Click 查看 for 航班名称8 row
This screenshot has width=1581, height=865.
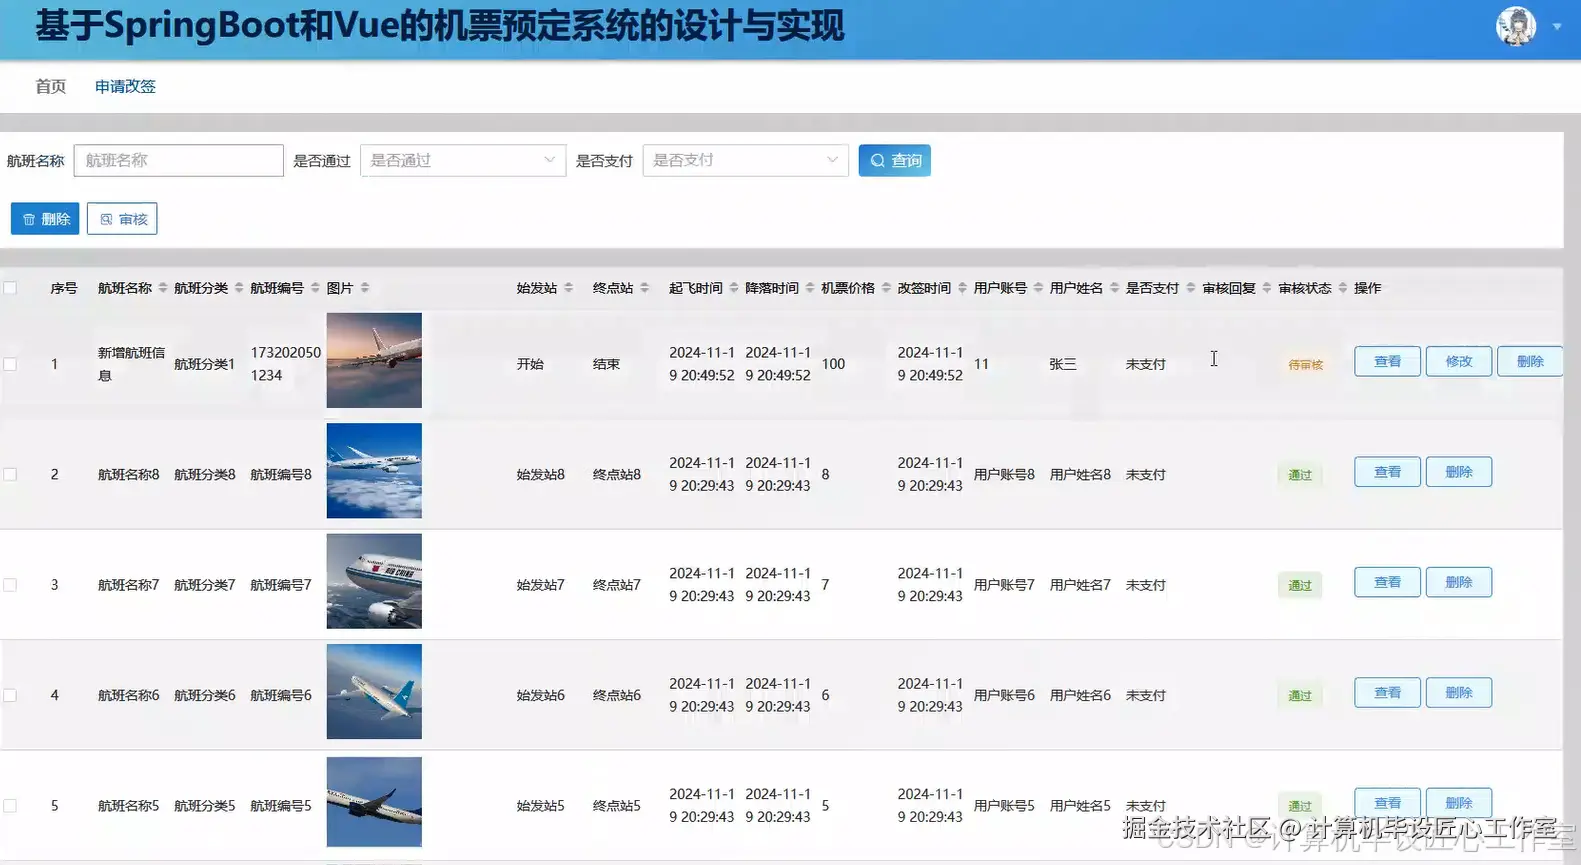tap(1387, 472)
